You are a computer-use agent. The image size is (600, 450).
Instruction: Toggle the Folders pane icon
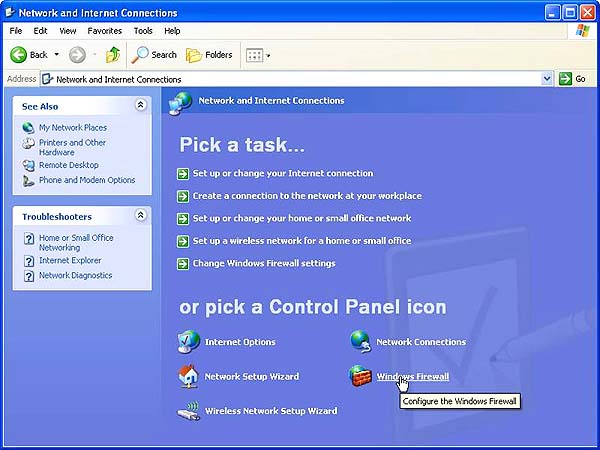(194, 55)
